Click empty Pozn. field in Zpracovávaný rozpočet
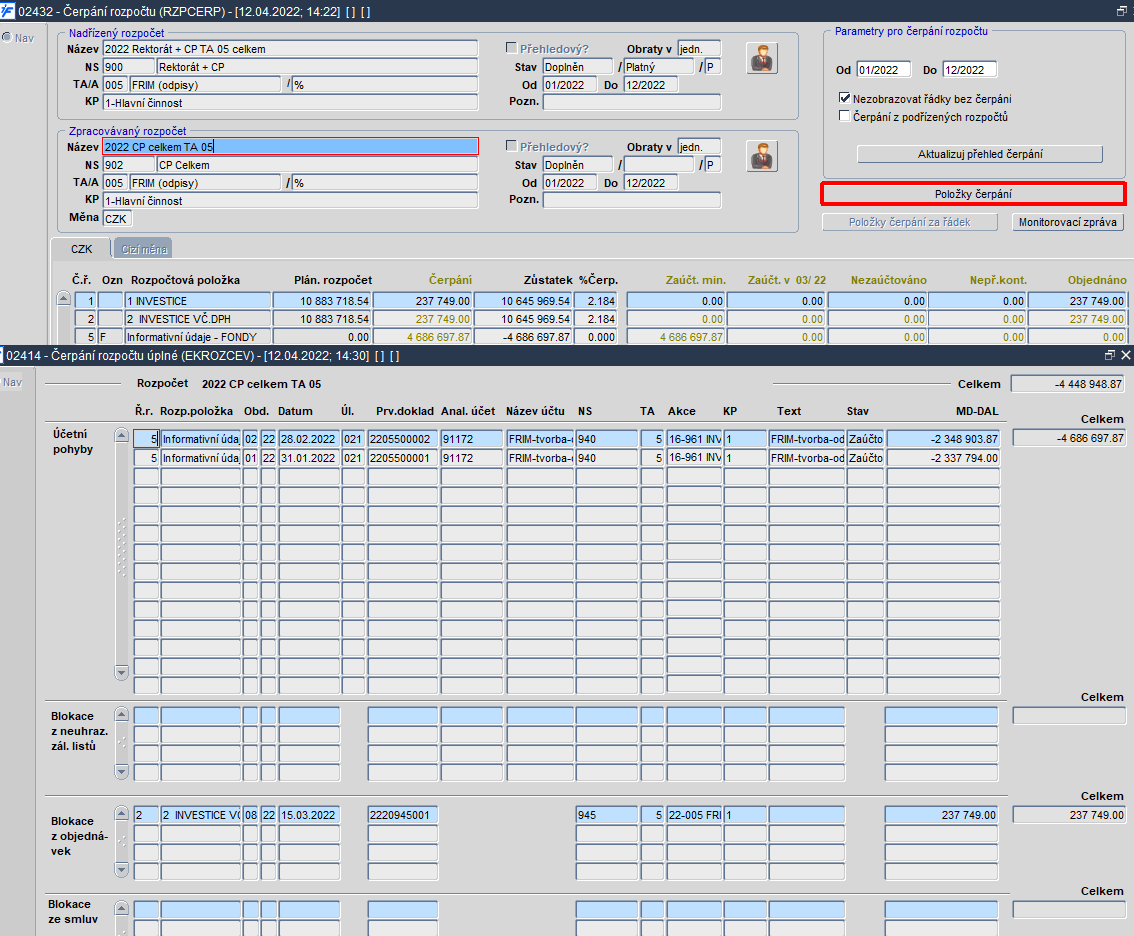 click(631, 200)
